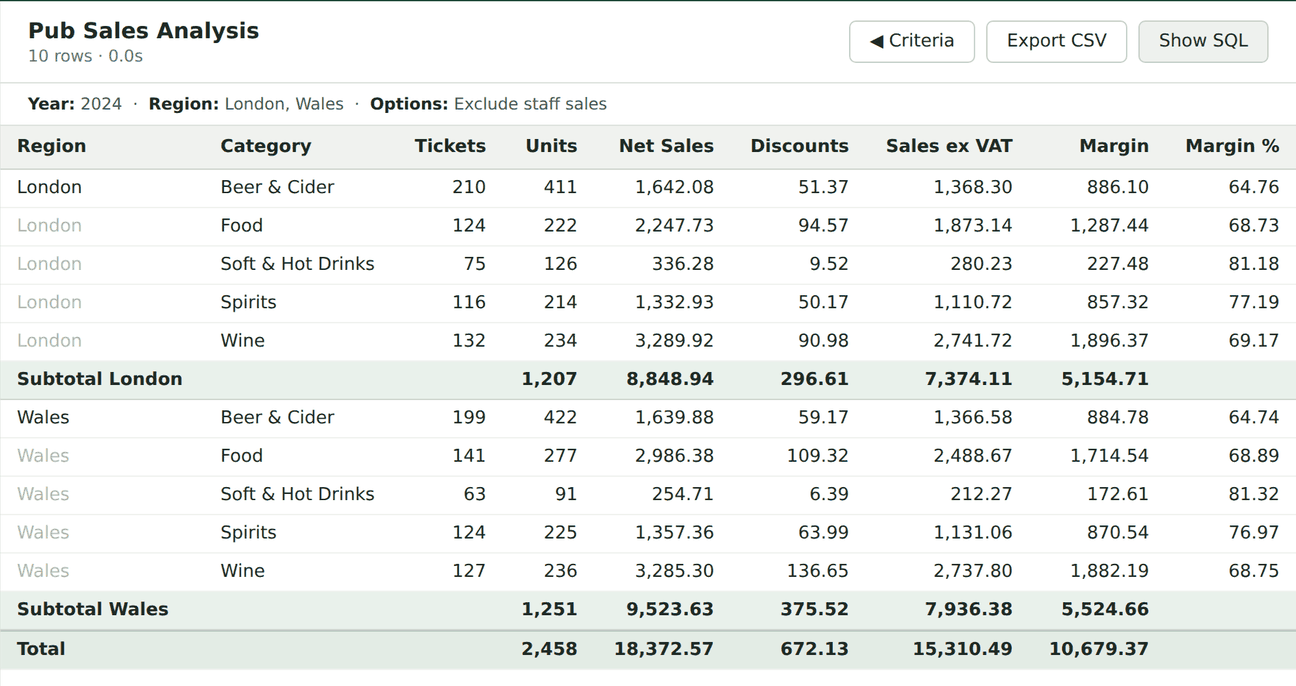
Task: Sort by the Units column header
Action: 551,146
